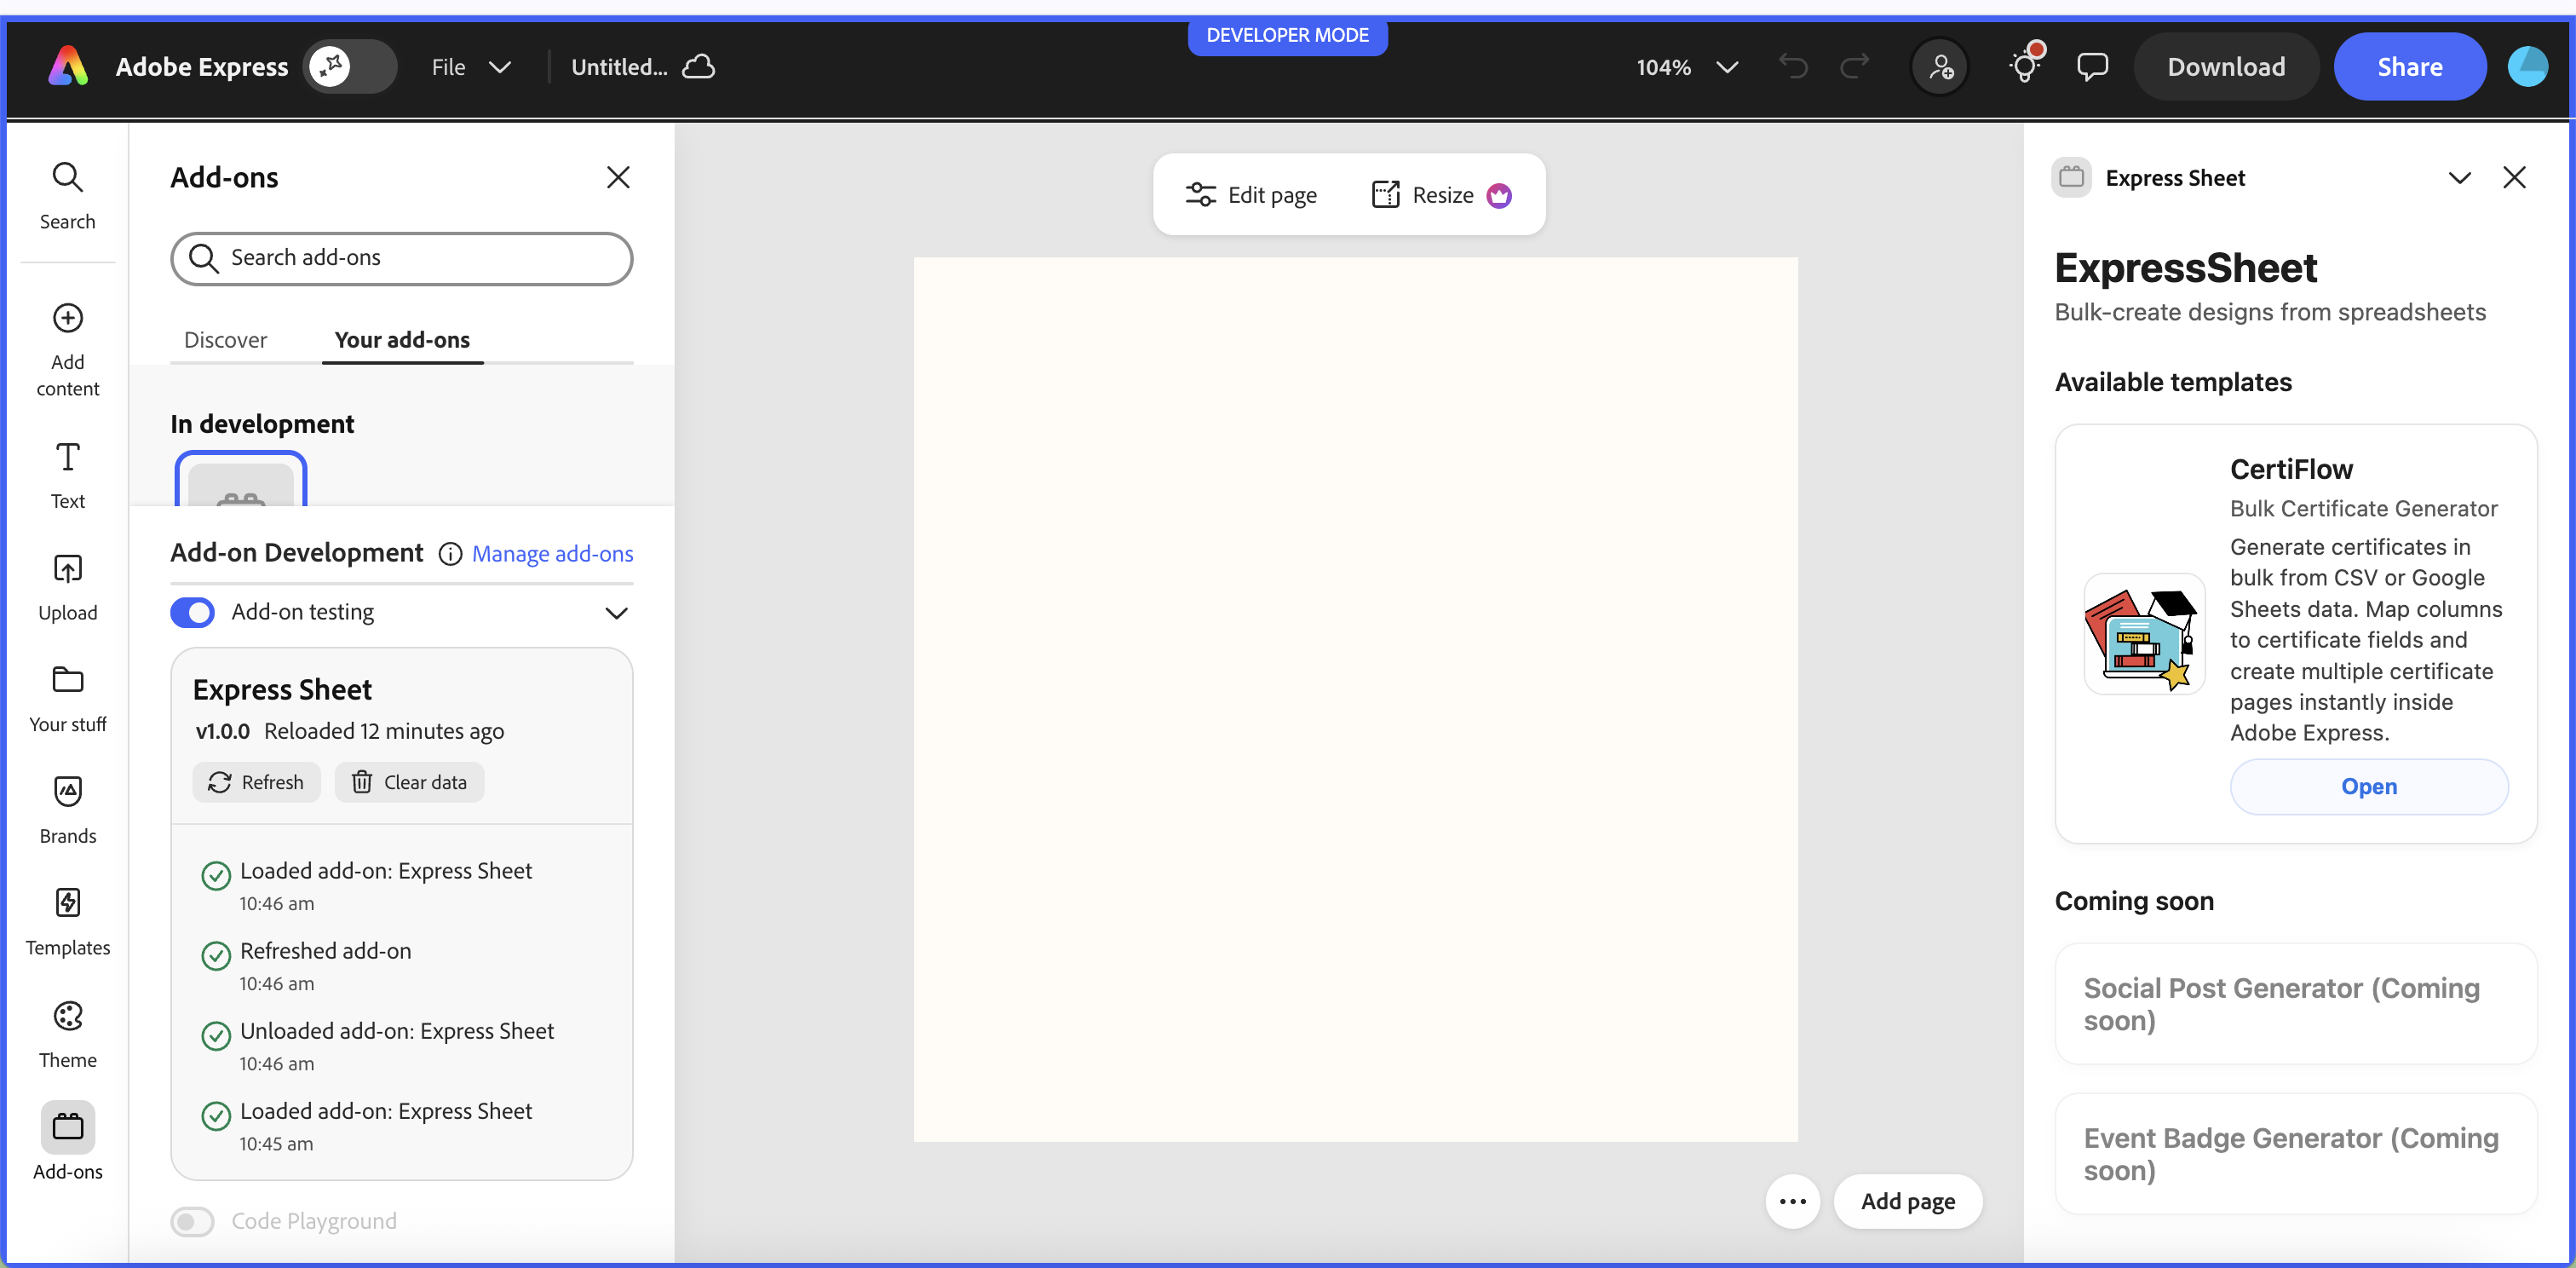
Task: Select the Text tool icon
Action: coord(67,458)
